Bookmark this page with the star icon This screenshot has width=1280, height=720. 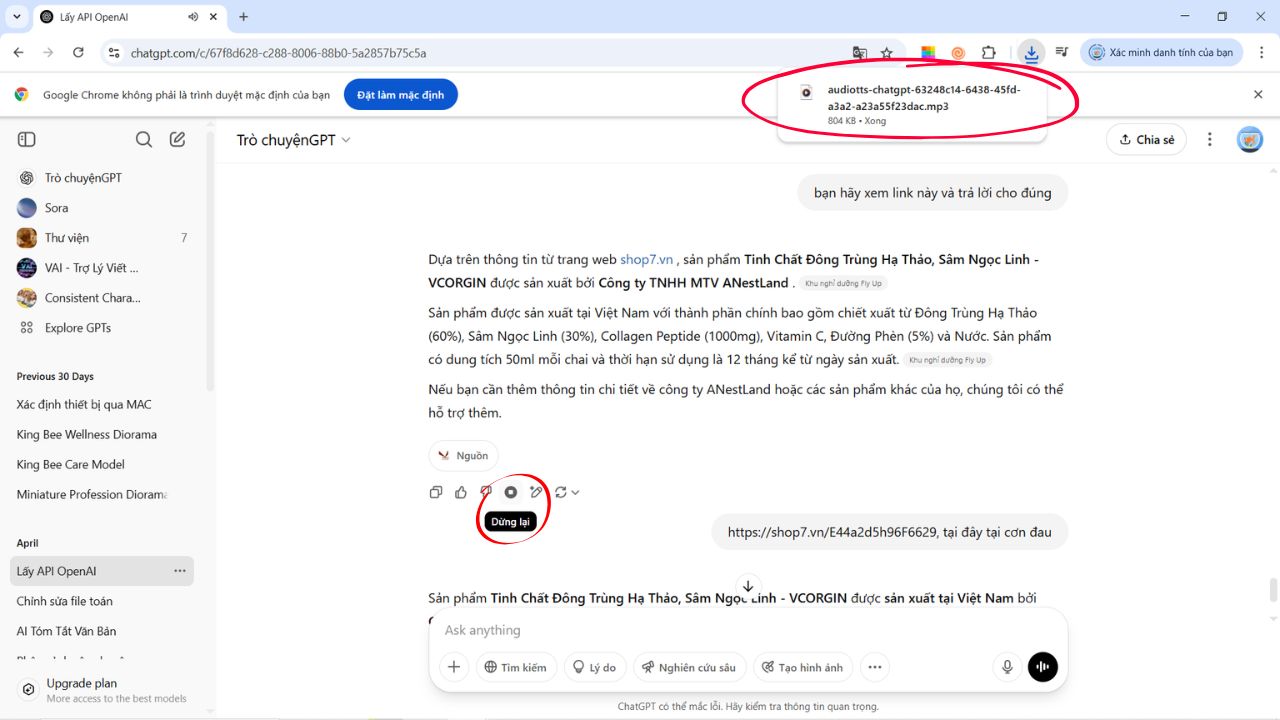[x=886, y=53]
